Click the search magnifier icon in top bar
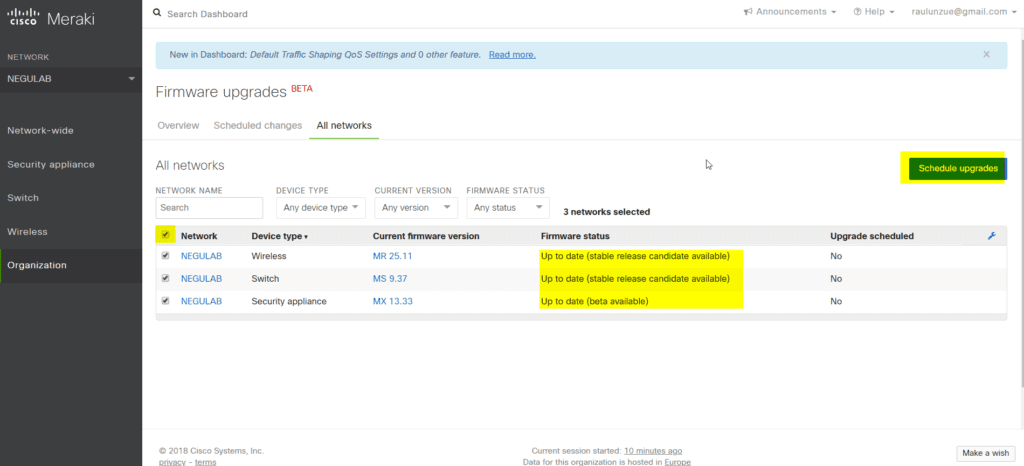This screenshot has width=1024, height=466. 158,14
